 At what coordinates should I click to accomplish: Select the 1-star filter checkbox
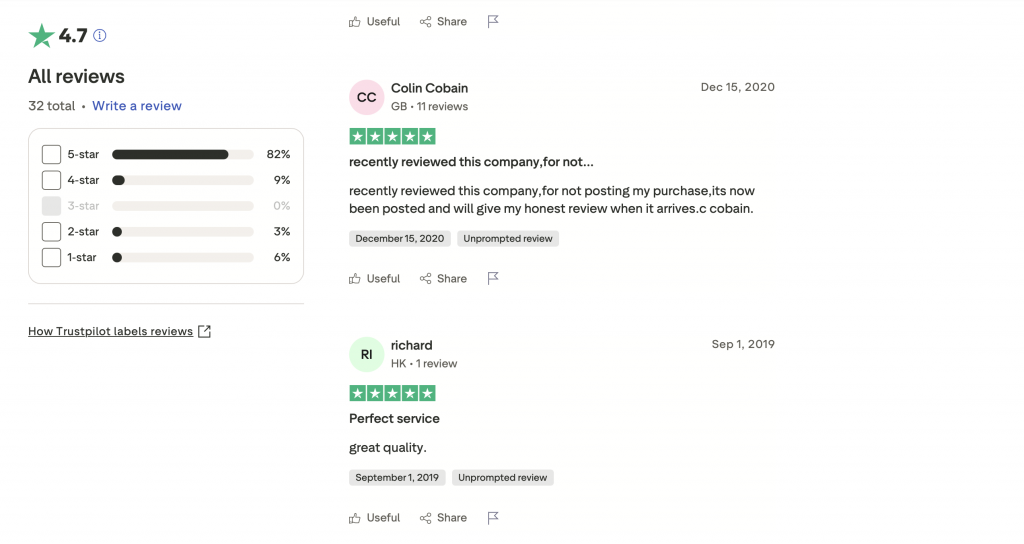(51, 258)
